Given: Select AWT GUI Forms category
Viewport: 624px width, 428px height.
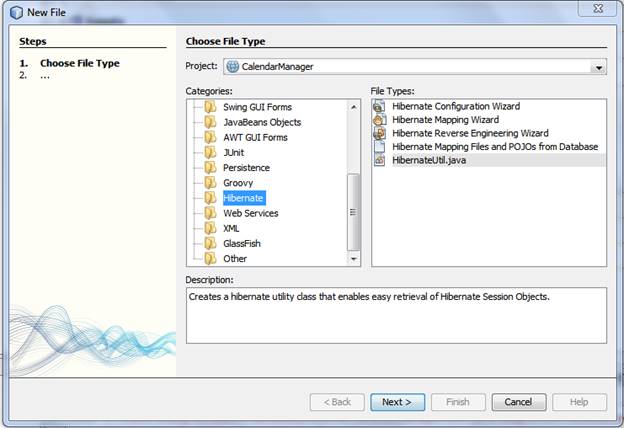Looking at the screenshot, I should tap(255, 137).
